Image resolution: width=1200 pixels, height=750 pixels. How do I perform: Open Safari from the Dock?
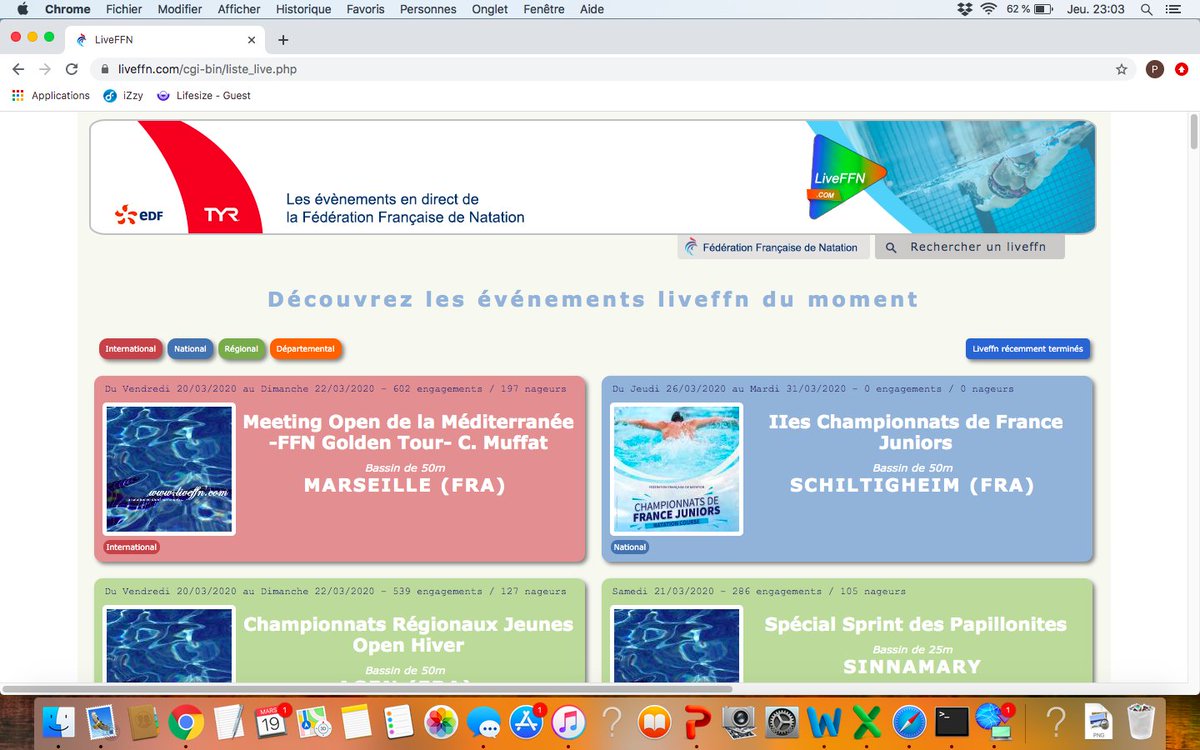(910, 721)
